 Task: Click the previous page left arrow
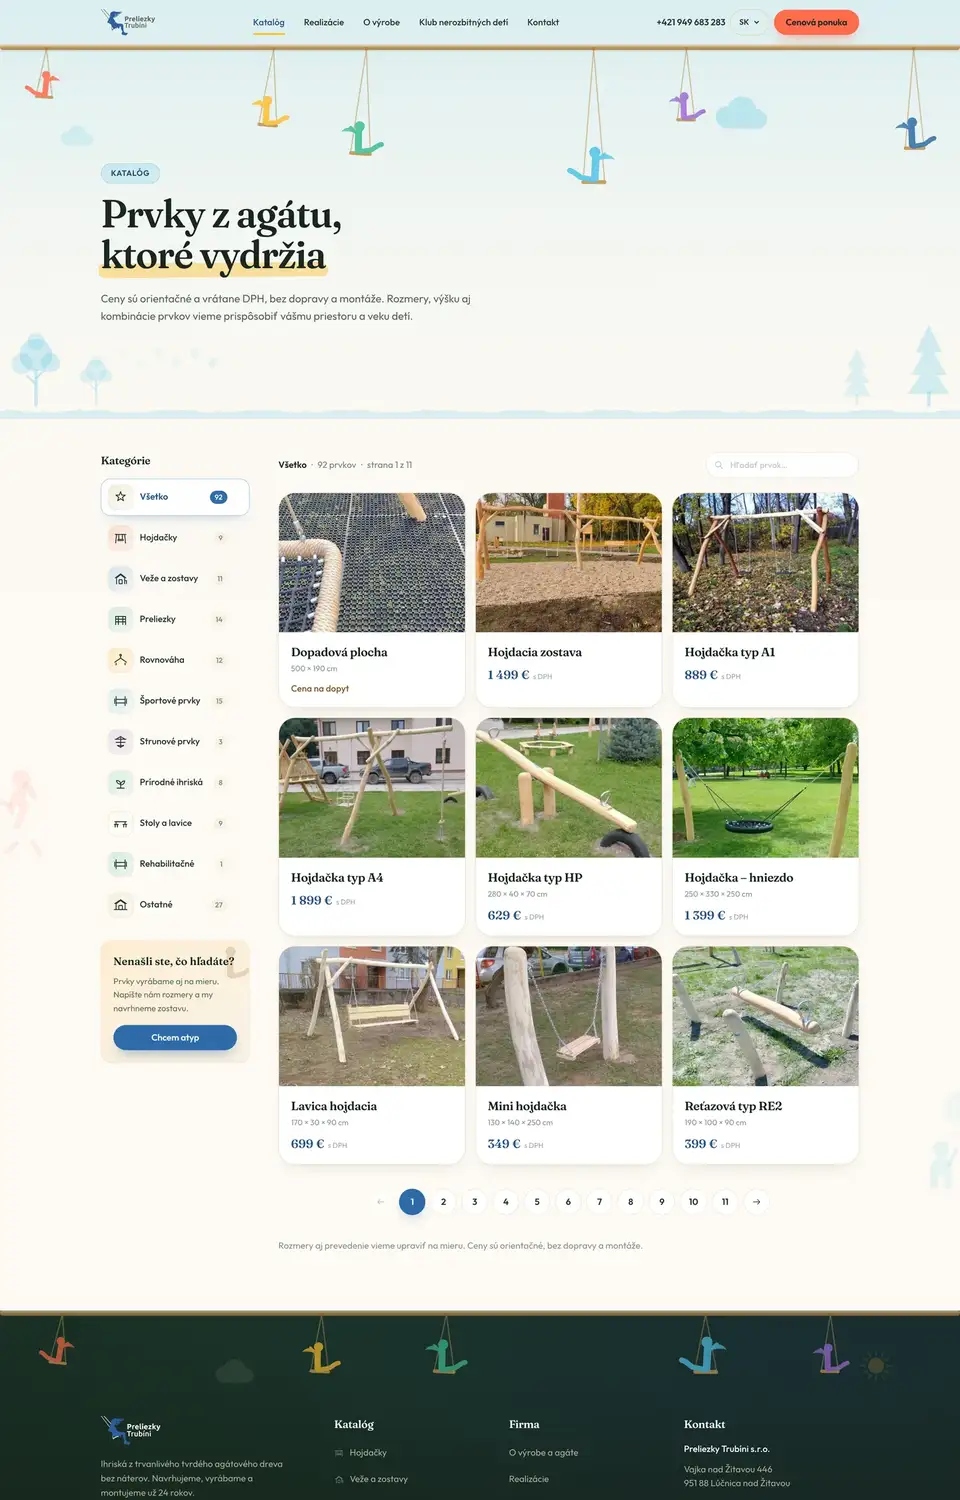coord(380,1202)
